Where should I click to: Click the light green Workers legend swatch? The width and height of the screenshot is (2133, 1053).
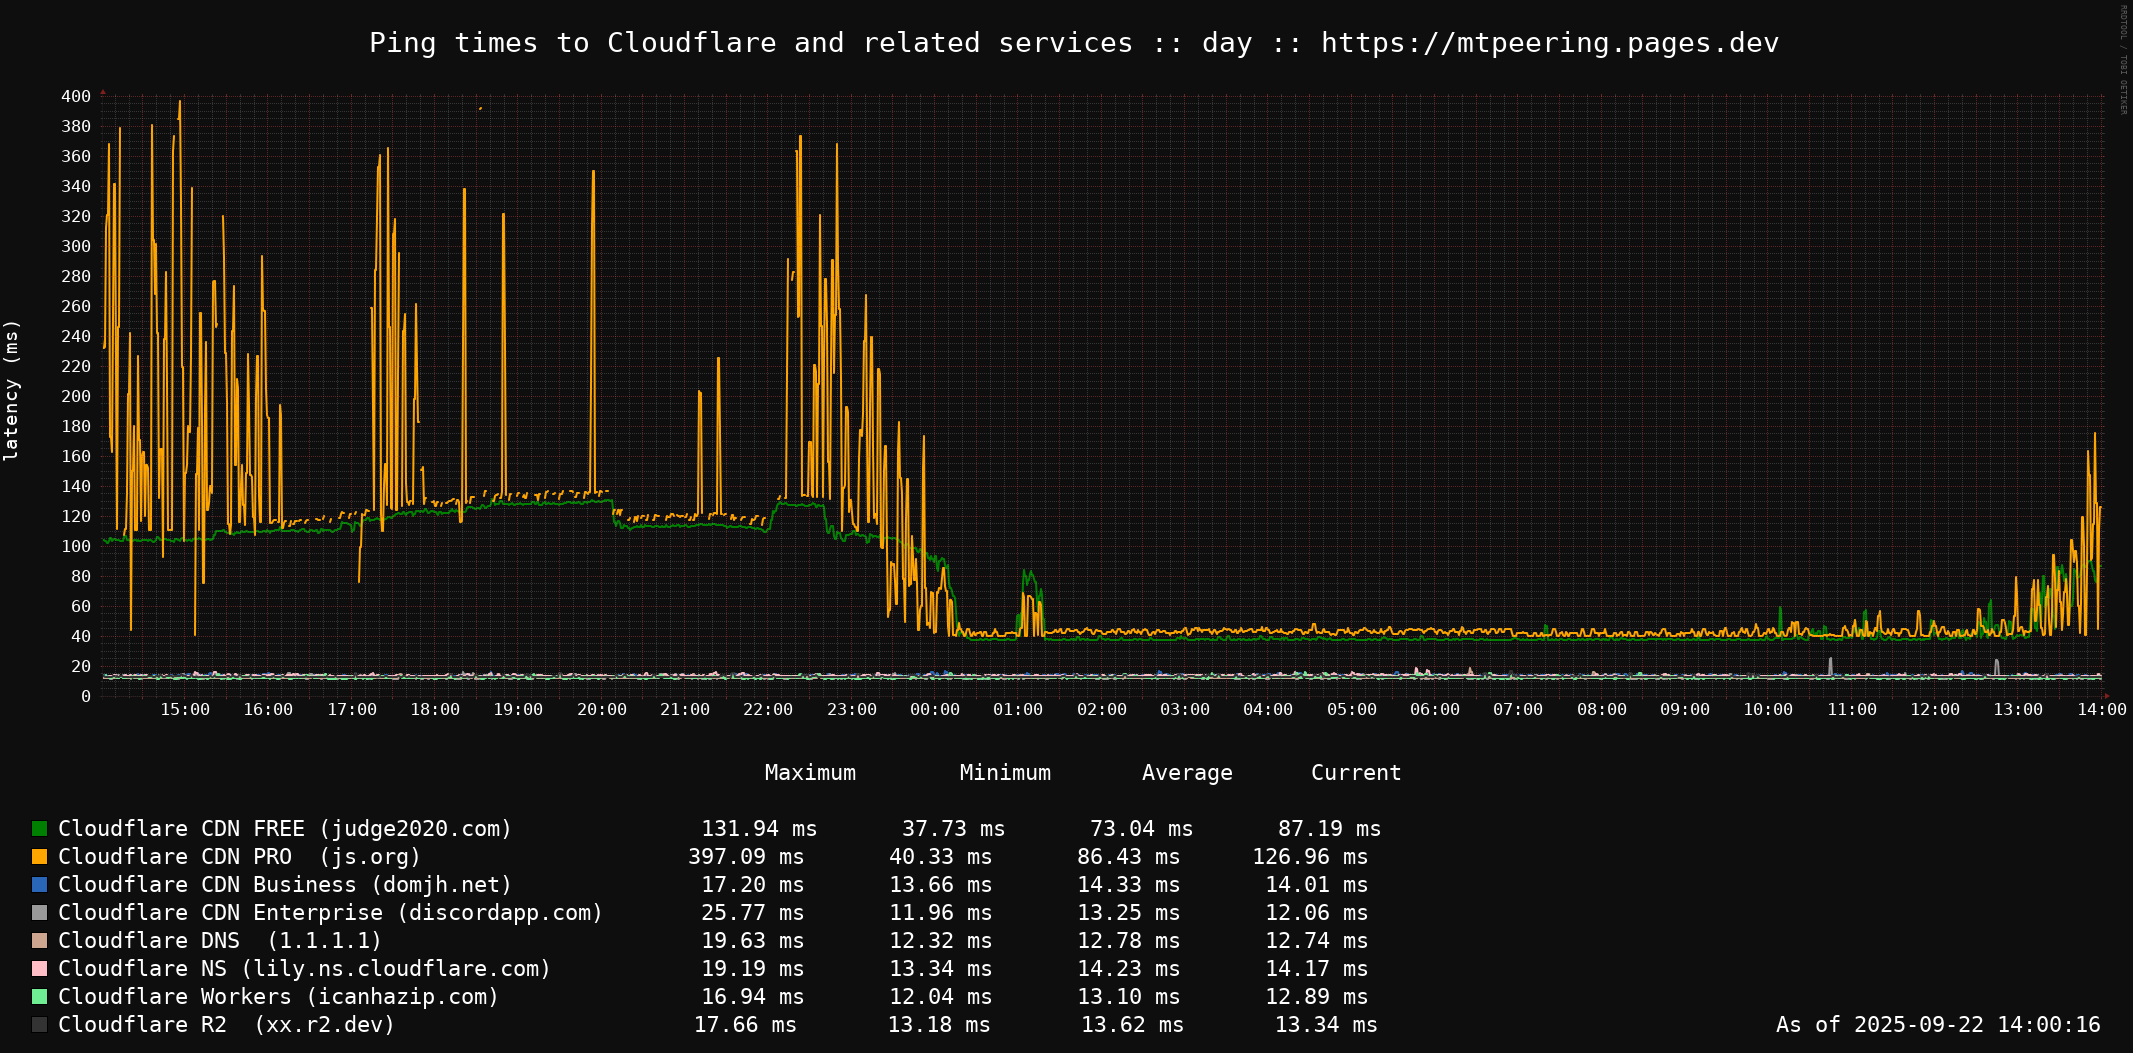pyautogui.click(x=39, y=997)
